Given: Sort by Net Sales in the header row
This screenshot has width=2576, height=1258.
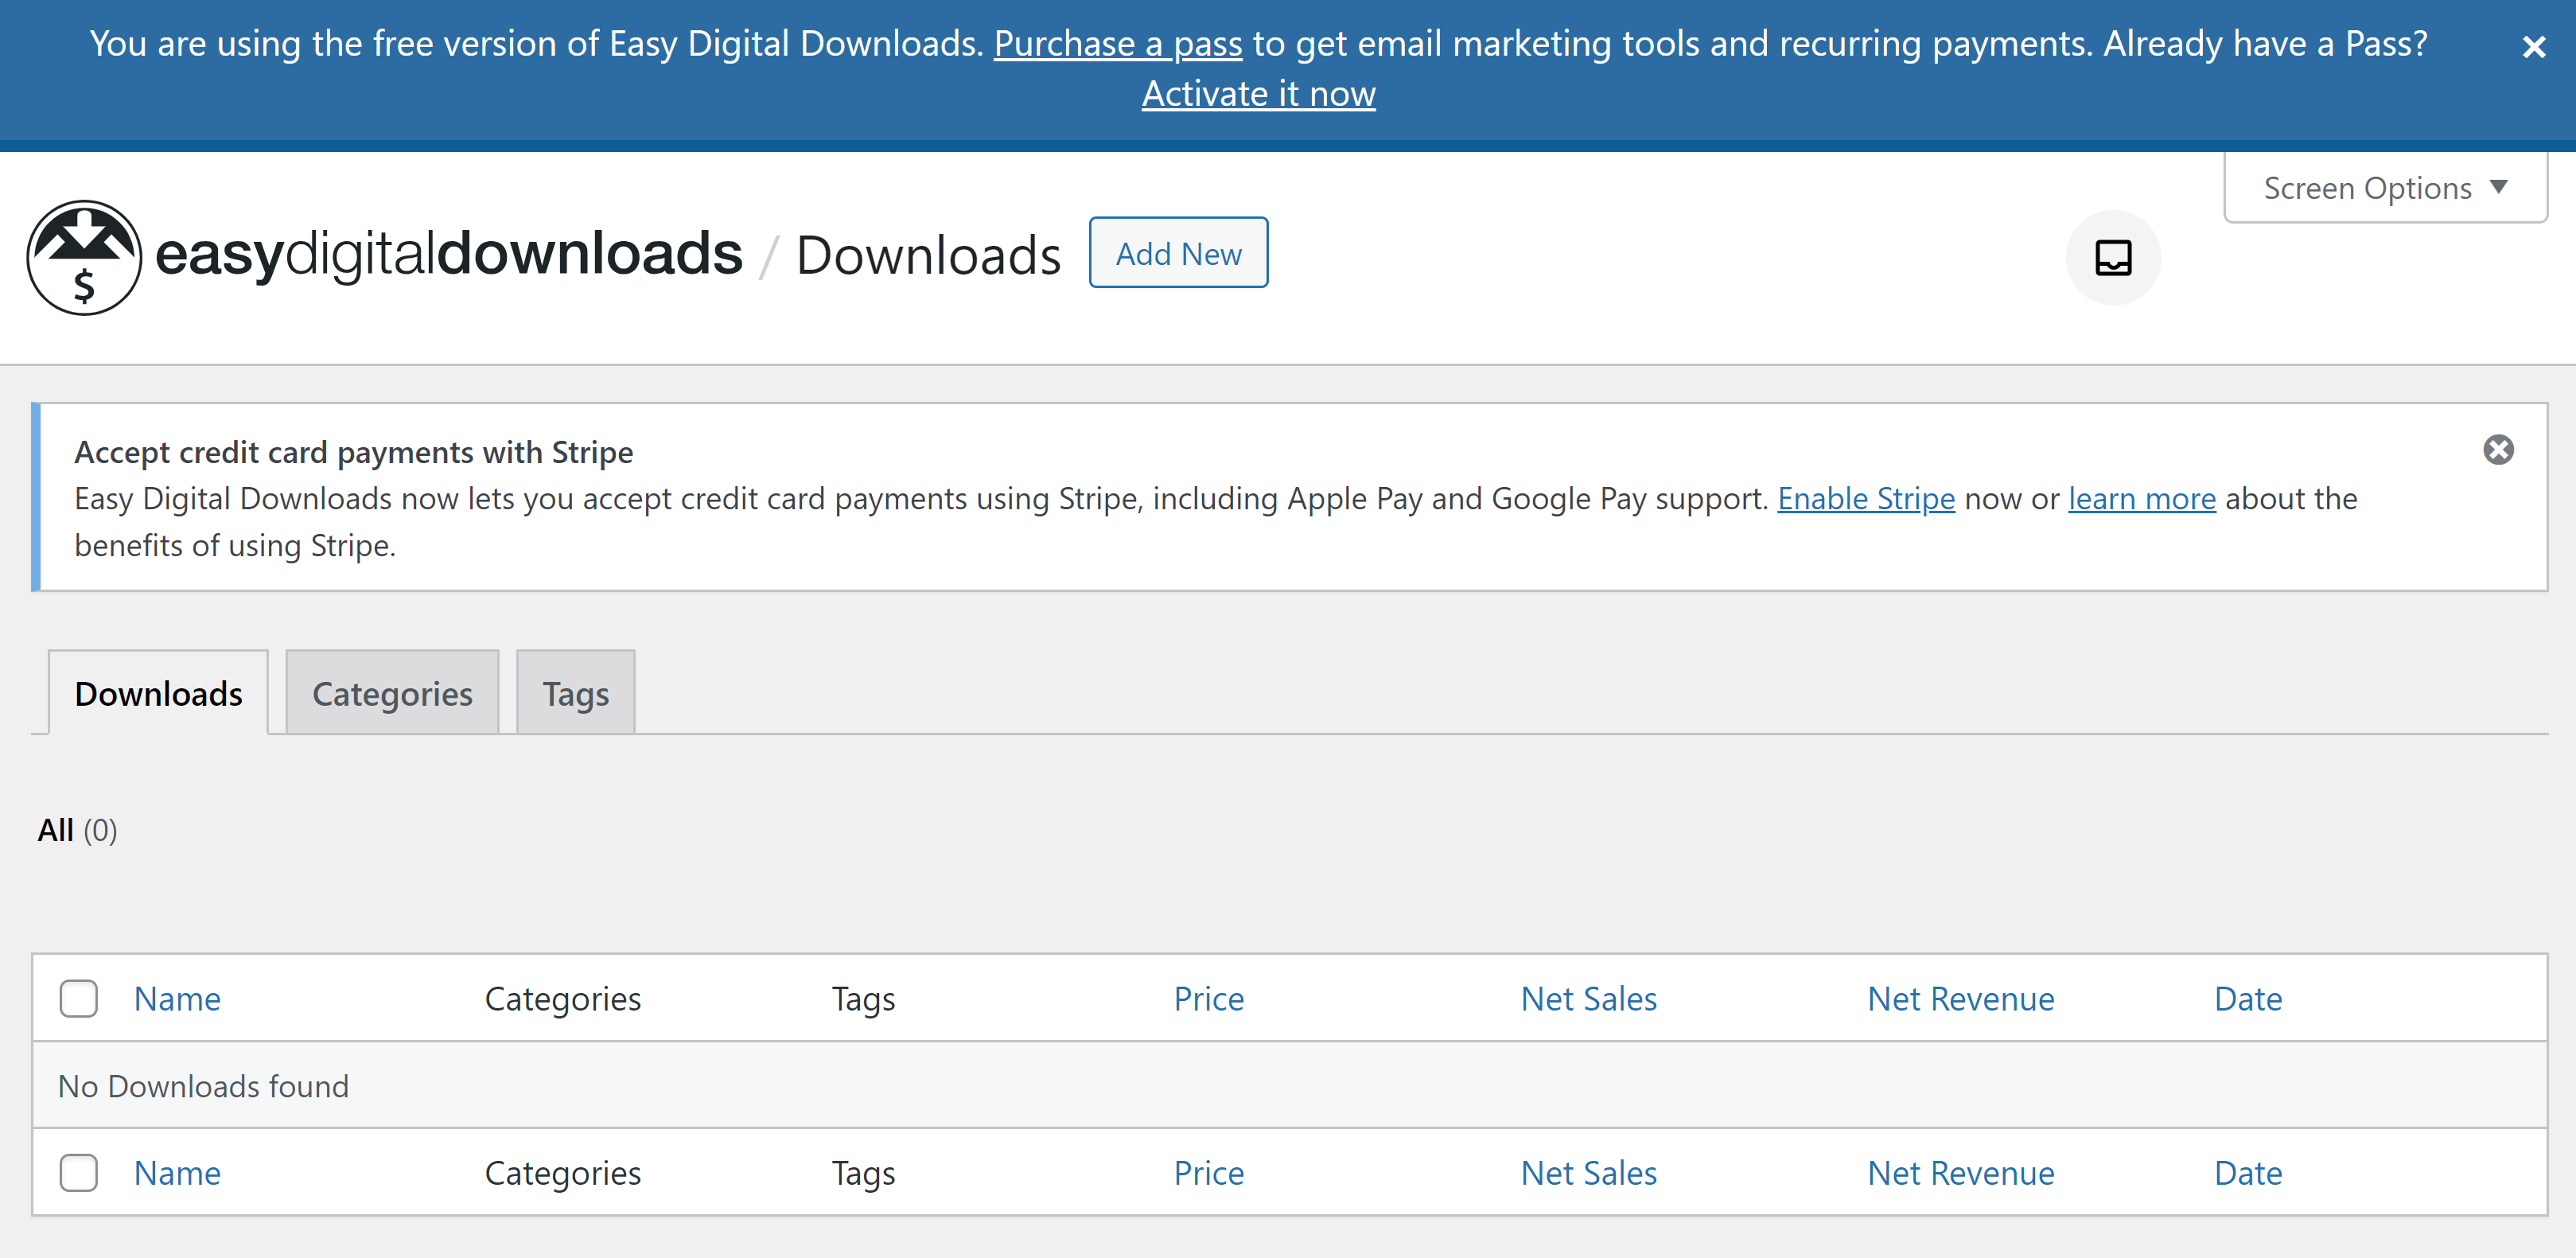Looking at the screenshot, I should [x=1589, y=998].
